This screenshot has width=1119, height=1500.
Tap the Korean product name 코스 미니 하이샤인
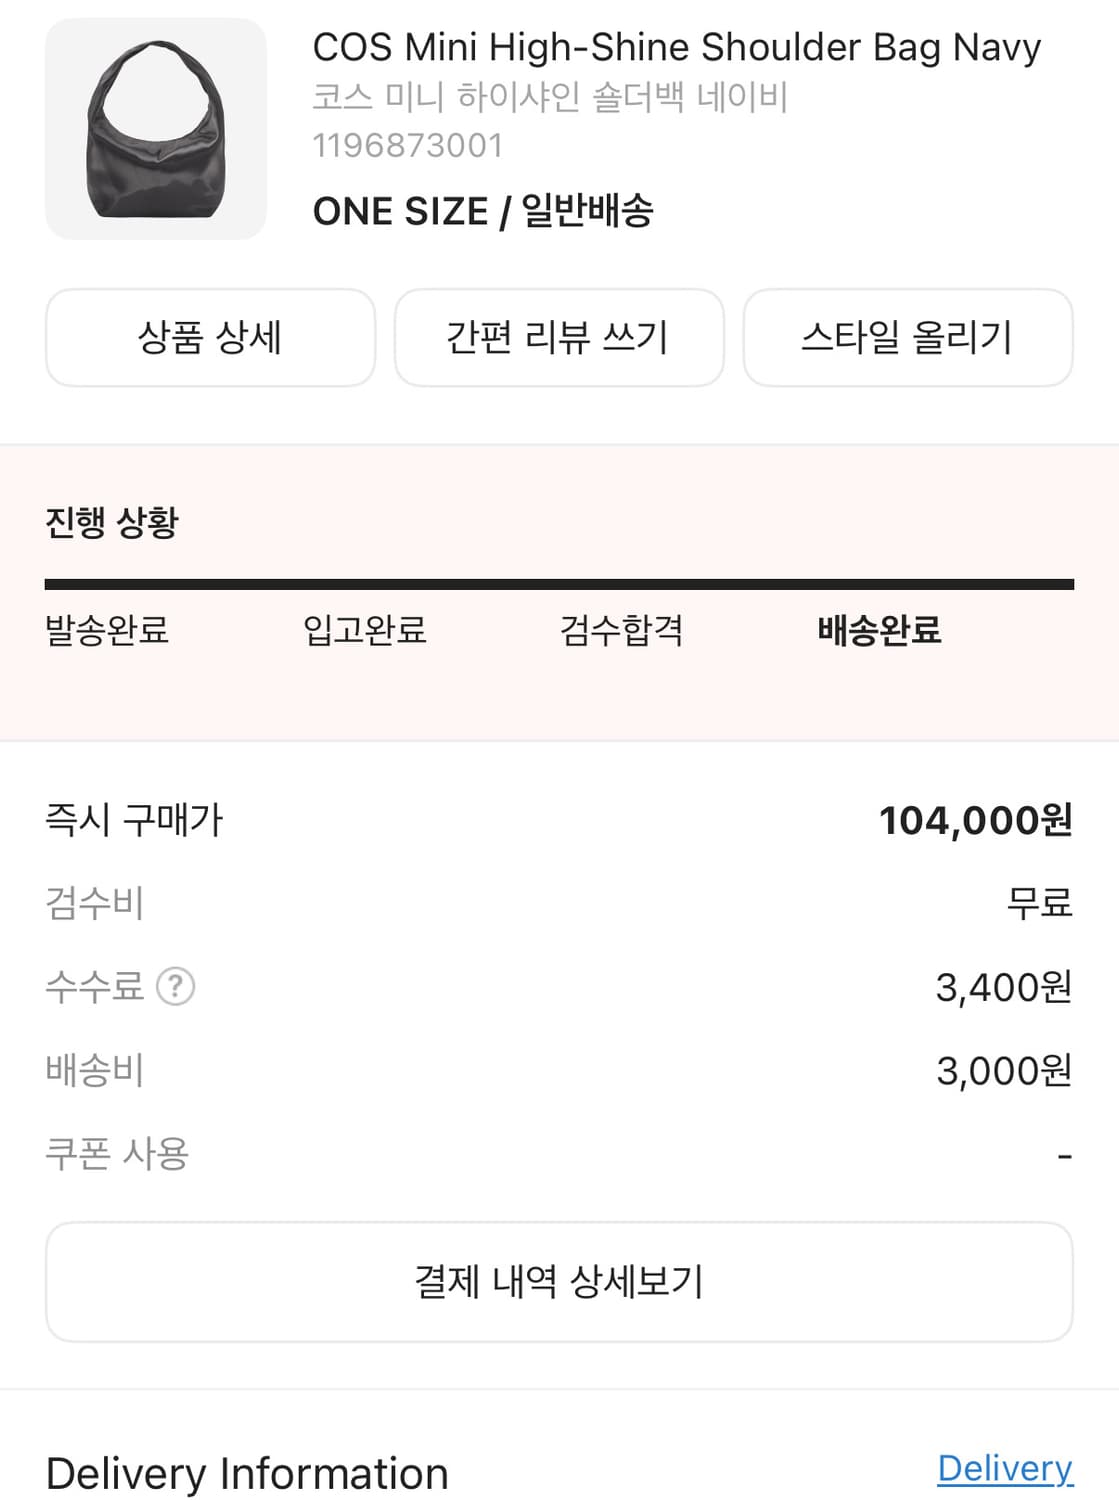click(550, 97)
